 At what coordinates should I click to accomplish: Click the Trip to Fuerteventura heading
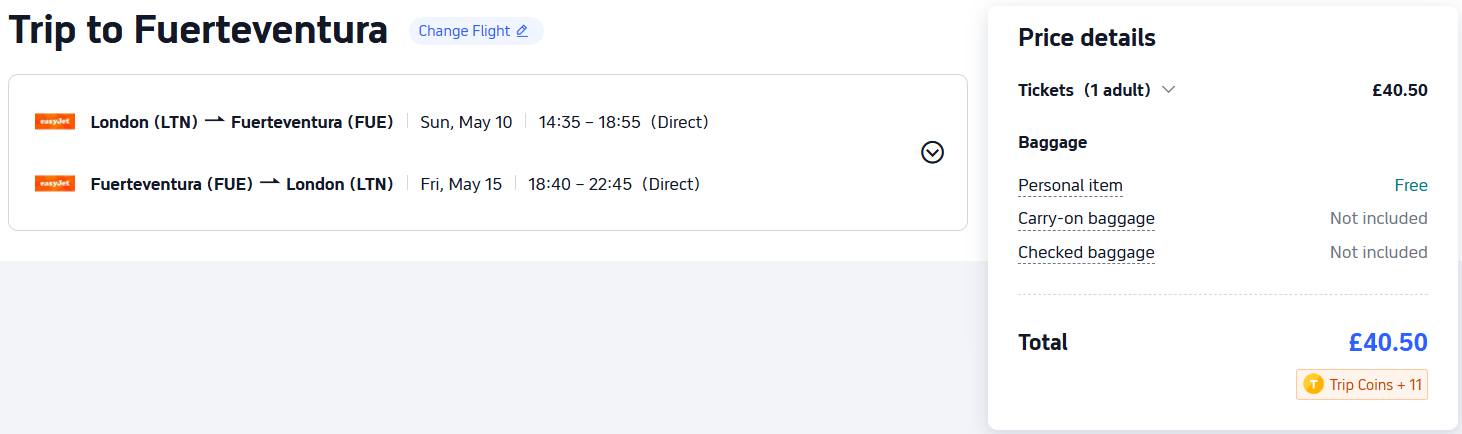(x=198, y=30)
